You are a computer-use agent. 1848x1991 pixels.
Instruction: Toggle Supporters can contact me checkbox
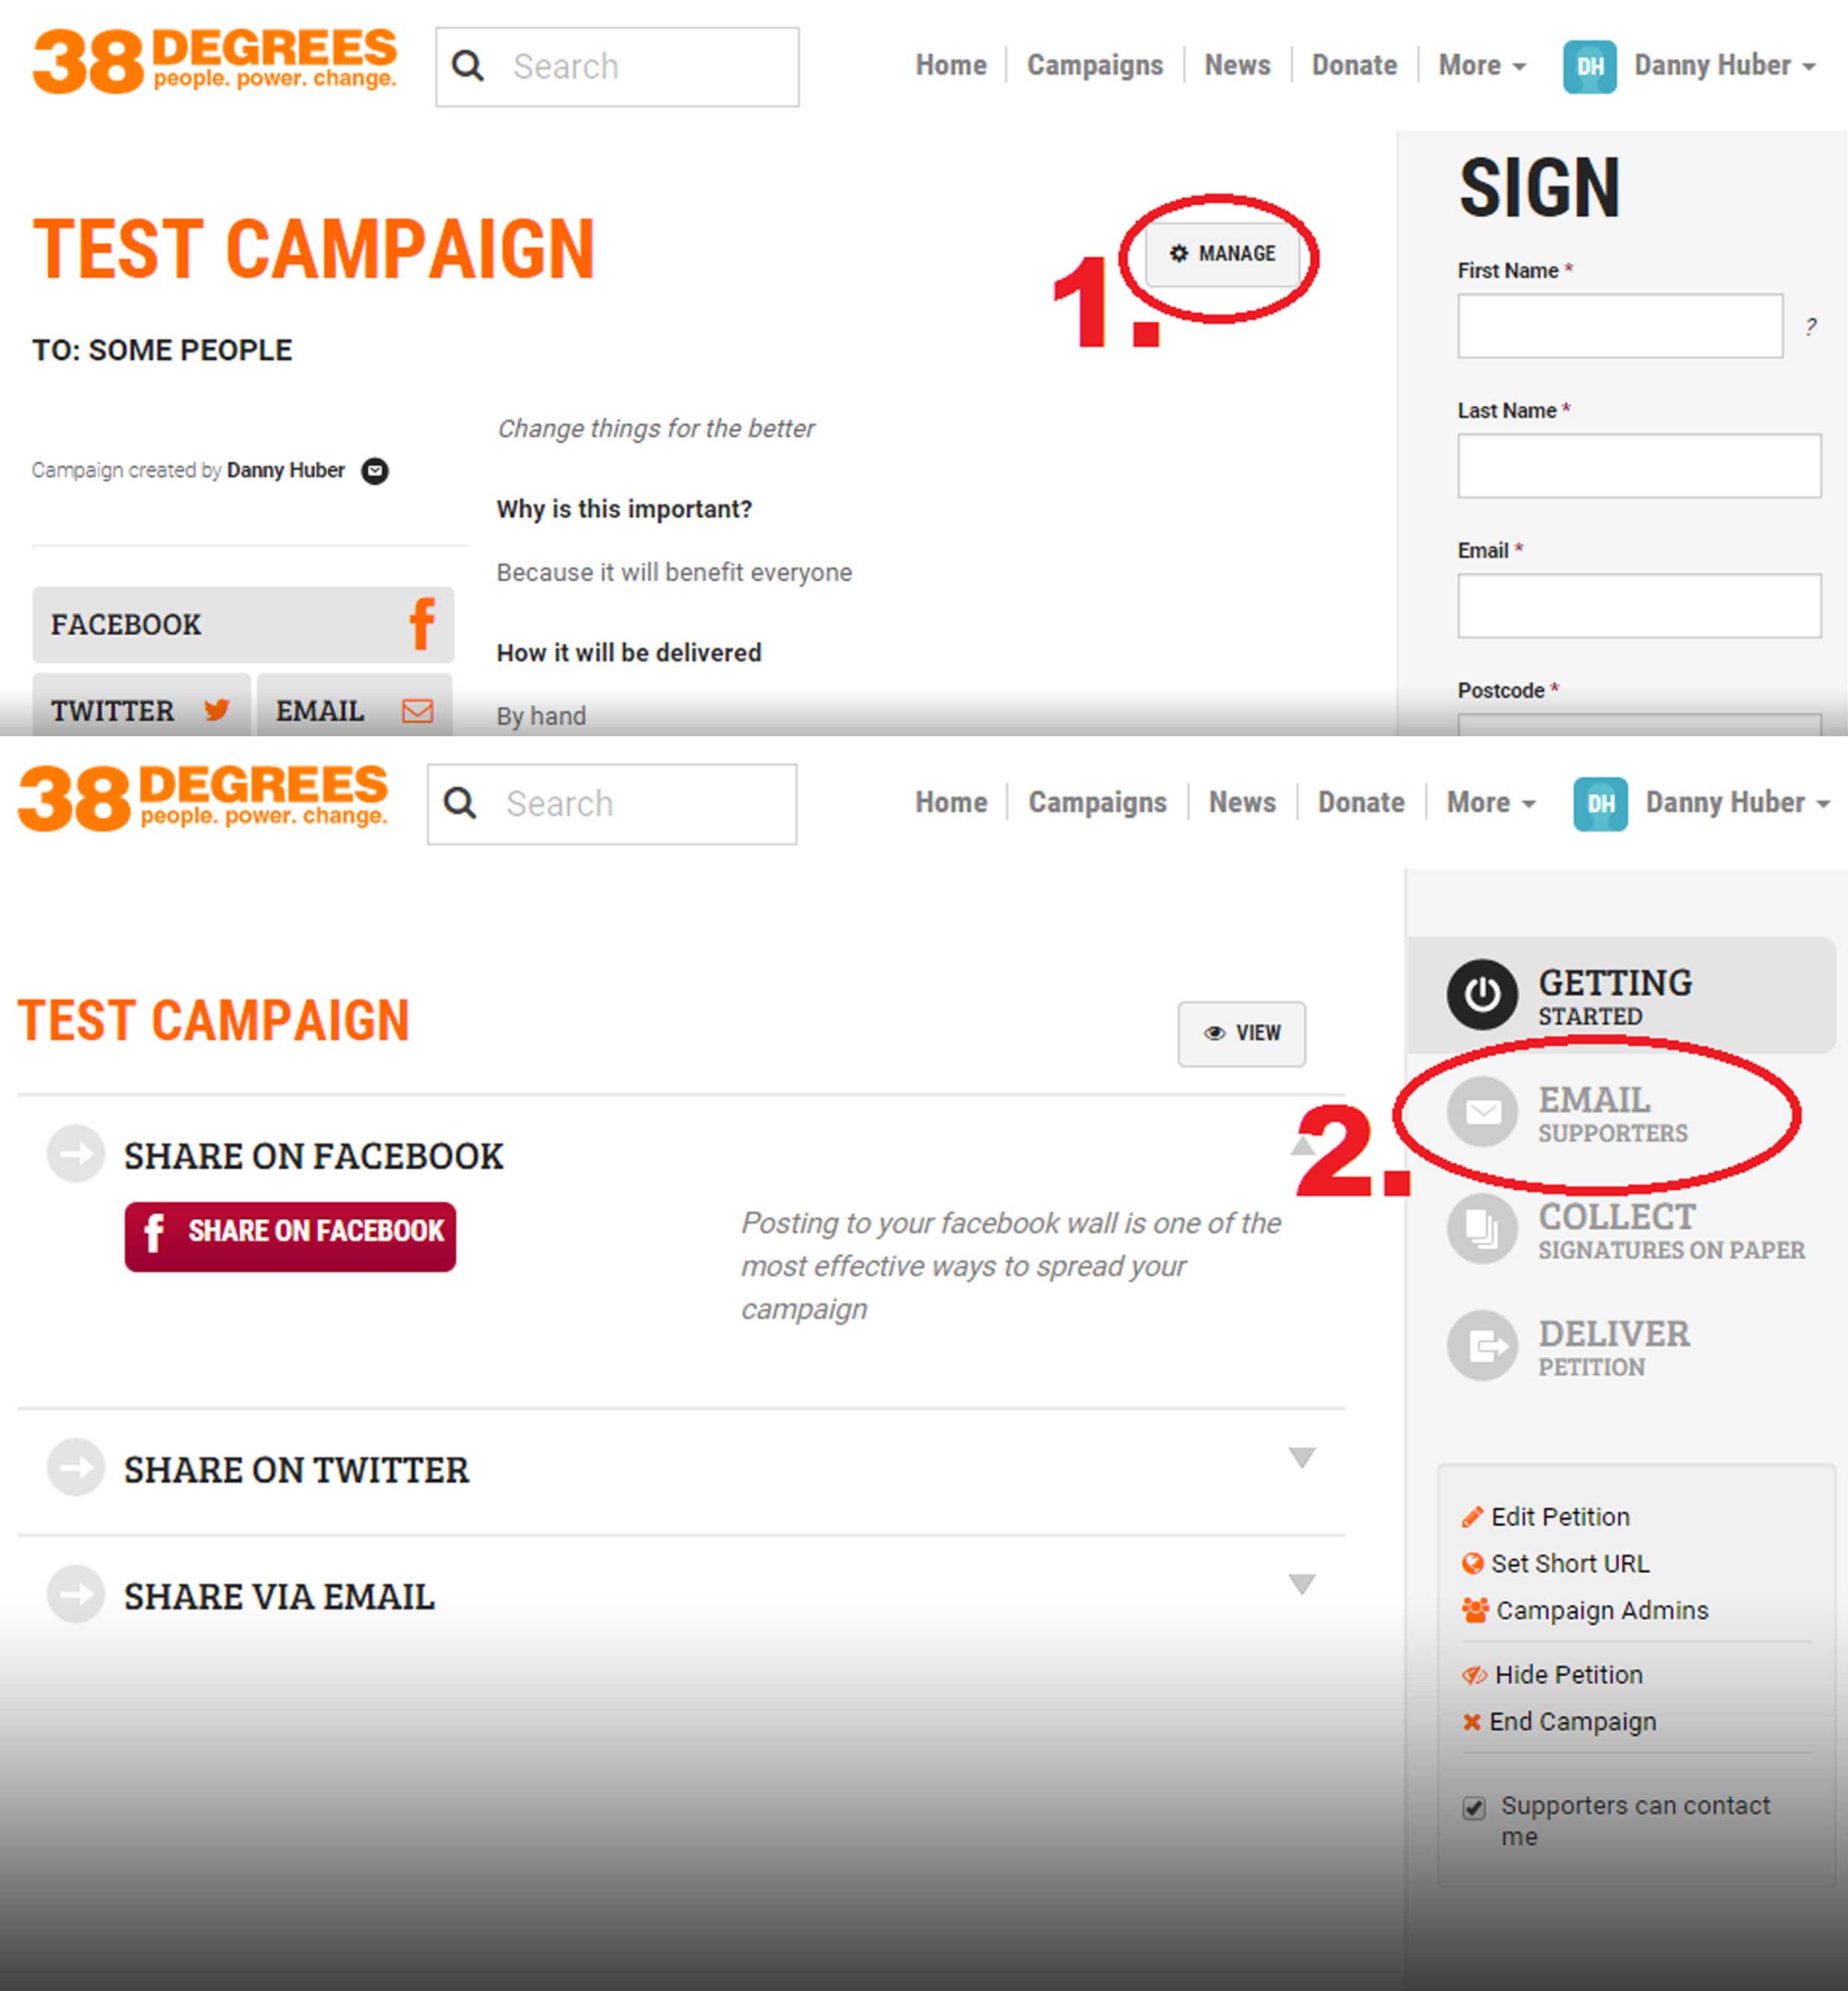pos(1473,1807)
